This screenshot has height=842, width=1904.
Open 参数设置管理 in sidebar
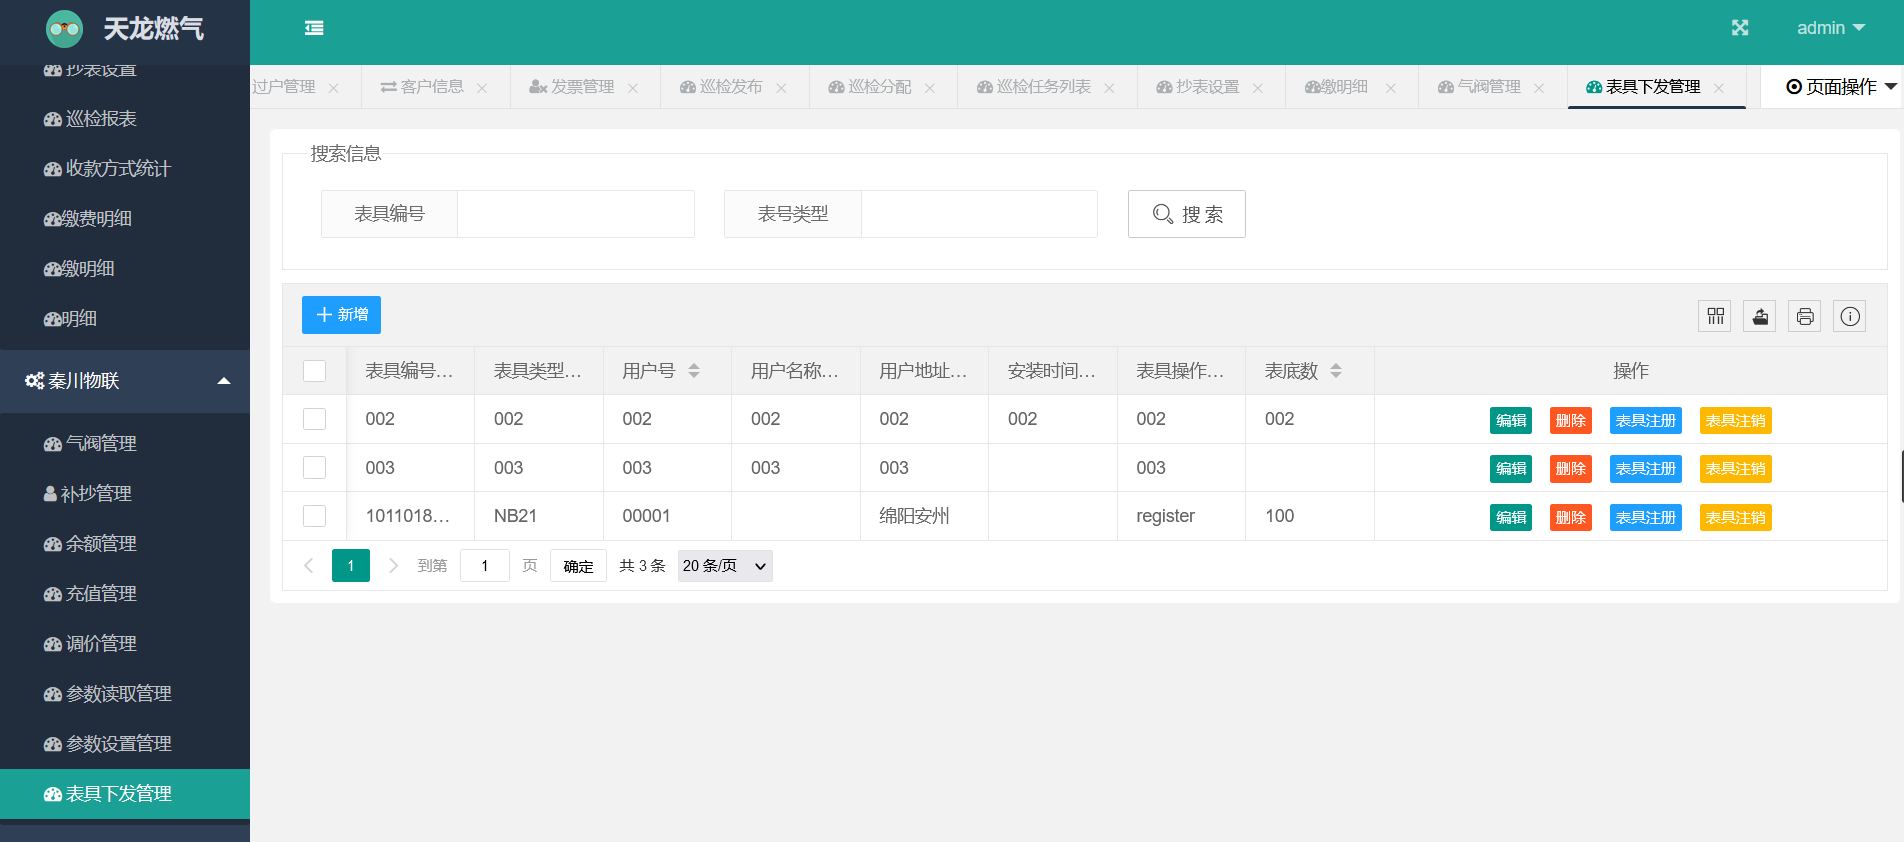click(x=125, y=744)
